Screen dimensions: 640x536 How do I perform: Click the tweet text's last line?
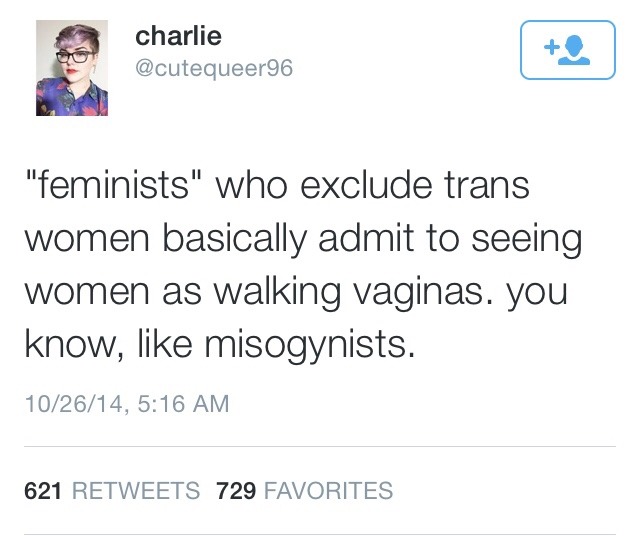pos(217,344)
